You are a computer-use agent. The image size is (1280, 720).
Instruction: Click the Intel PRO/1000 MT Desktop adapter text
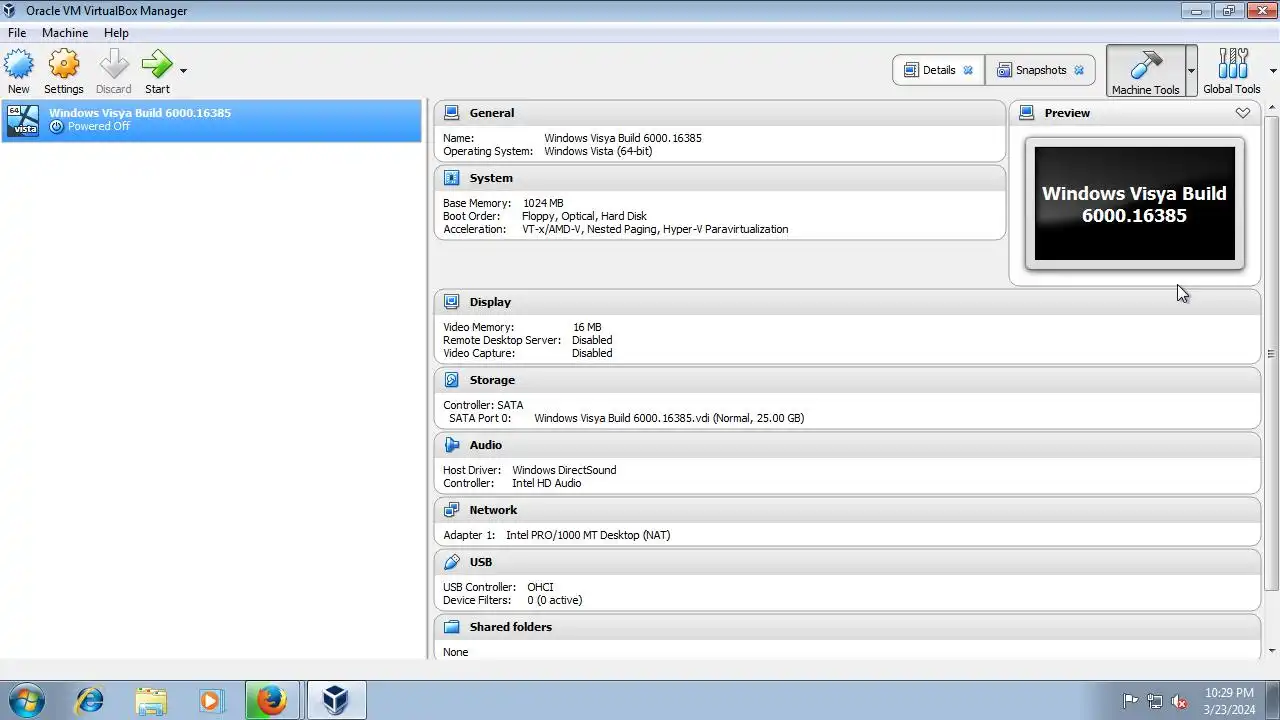(588, 535)
